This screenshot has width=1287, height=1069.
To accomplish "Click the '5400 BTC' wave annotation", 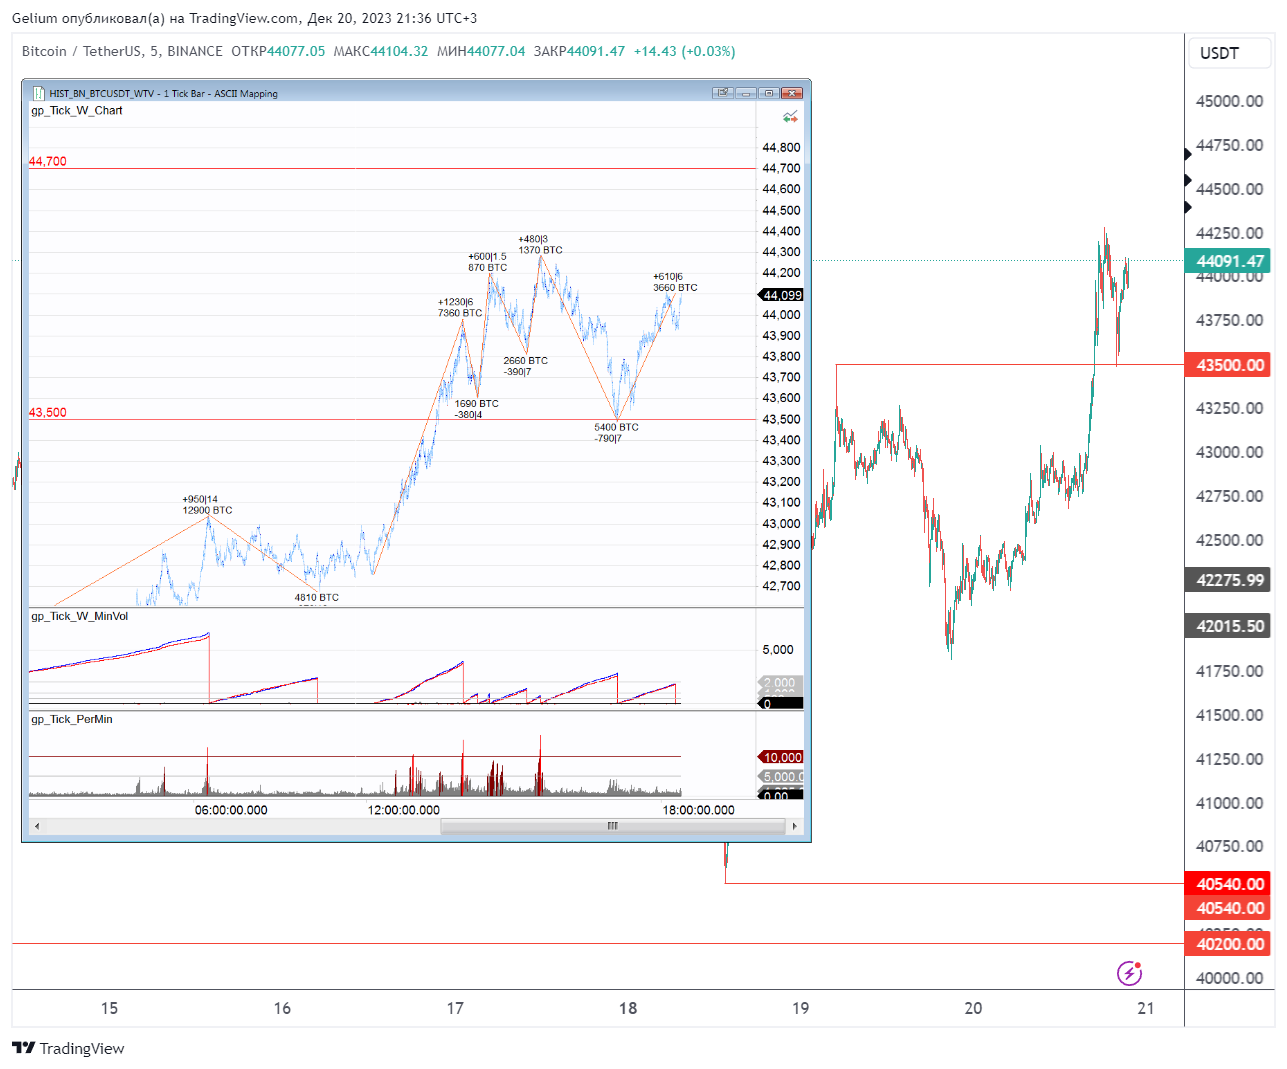I will tap(616, 427).
